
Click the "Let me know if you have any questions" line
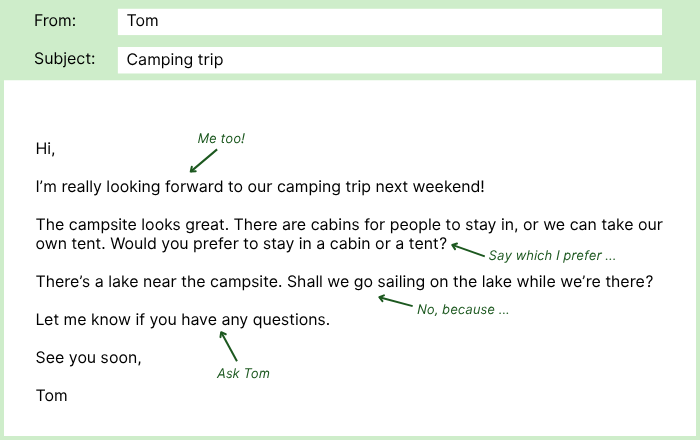click(x=182, y=320)
